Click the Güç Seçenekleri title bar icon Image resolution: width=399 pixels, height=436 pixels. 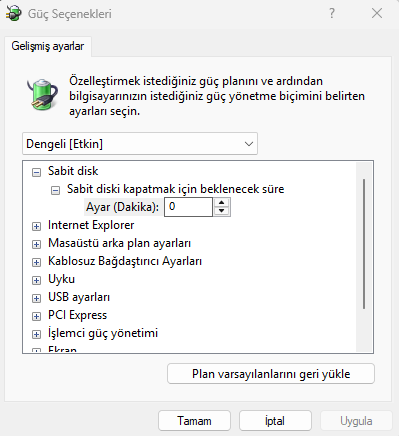pyautogui.click(x=14, y=14)
